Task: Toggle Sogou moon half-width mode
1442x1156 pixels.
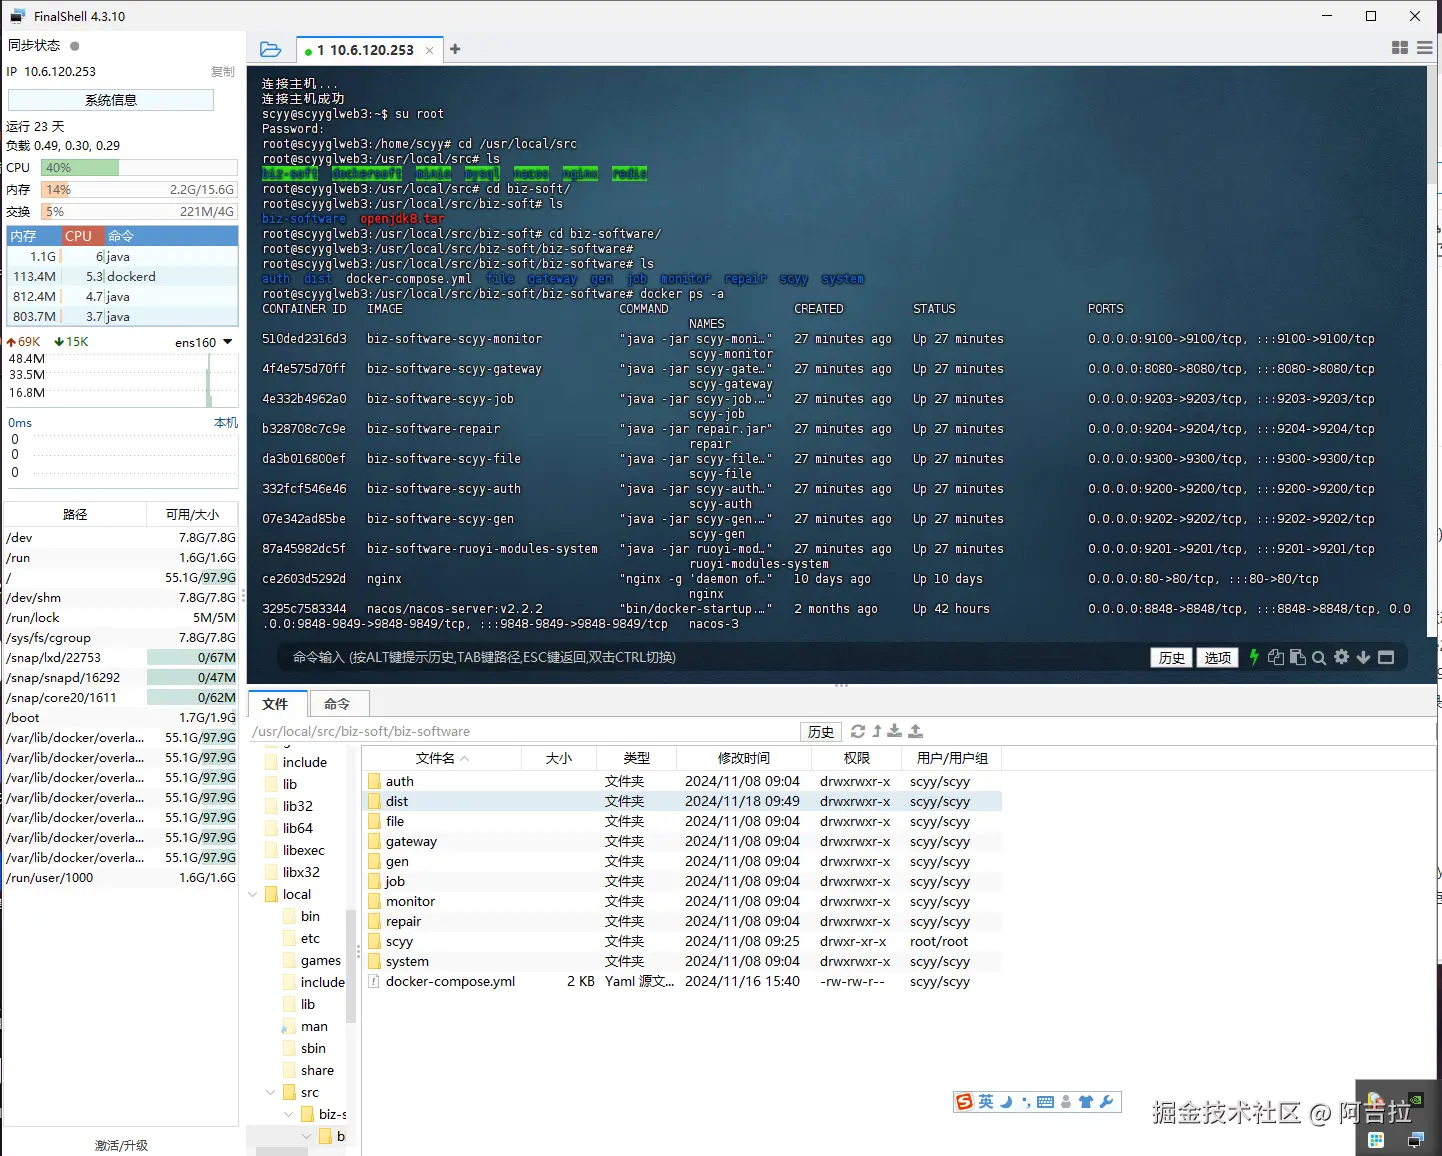Action: pyautogui.click(x=1006, y=1102)
